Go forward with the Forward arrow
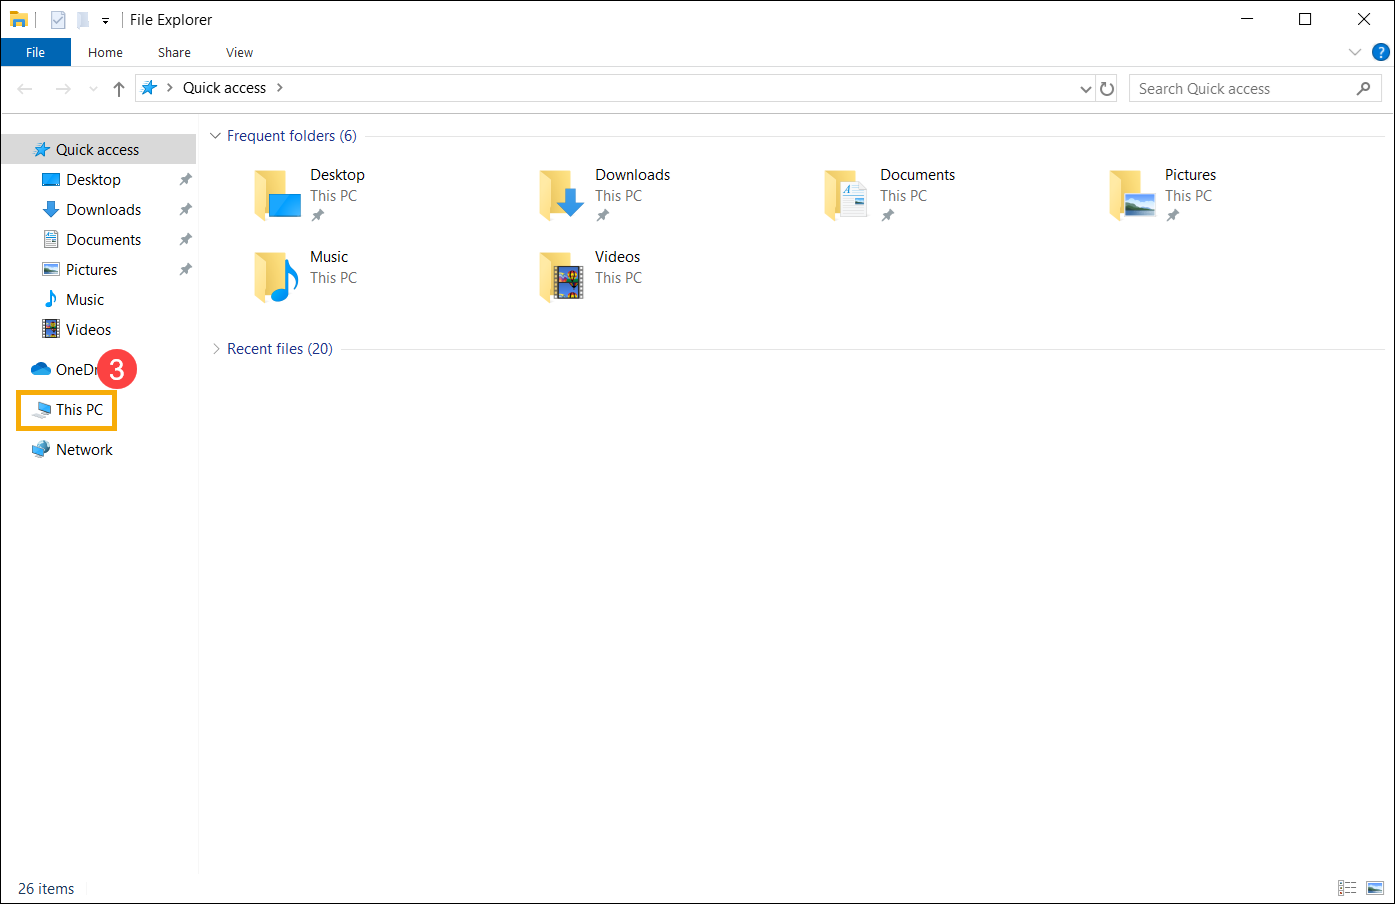 [63, 89]
